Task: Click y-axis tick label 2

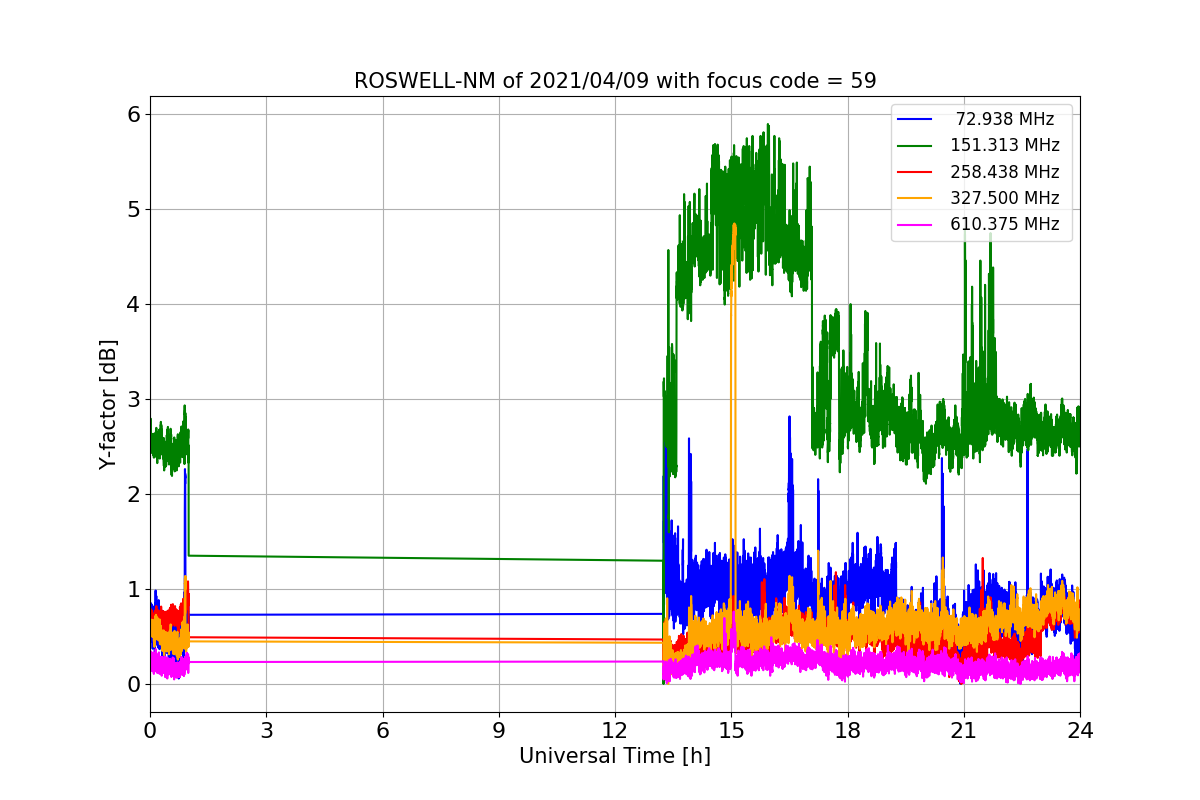Action: (134, 495)
